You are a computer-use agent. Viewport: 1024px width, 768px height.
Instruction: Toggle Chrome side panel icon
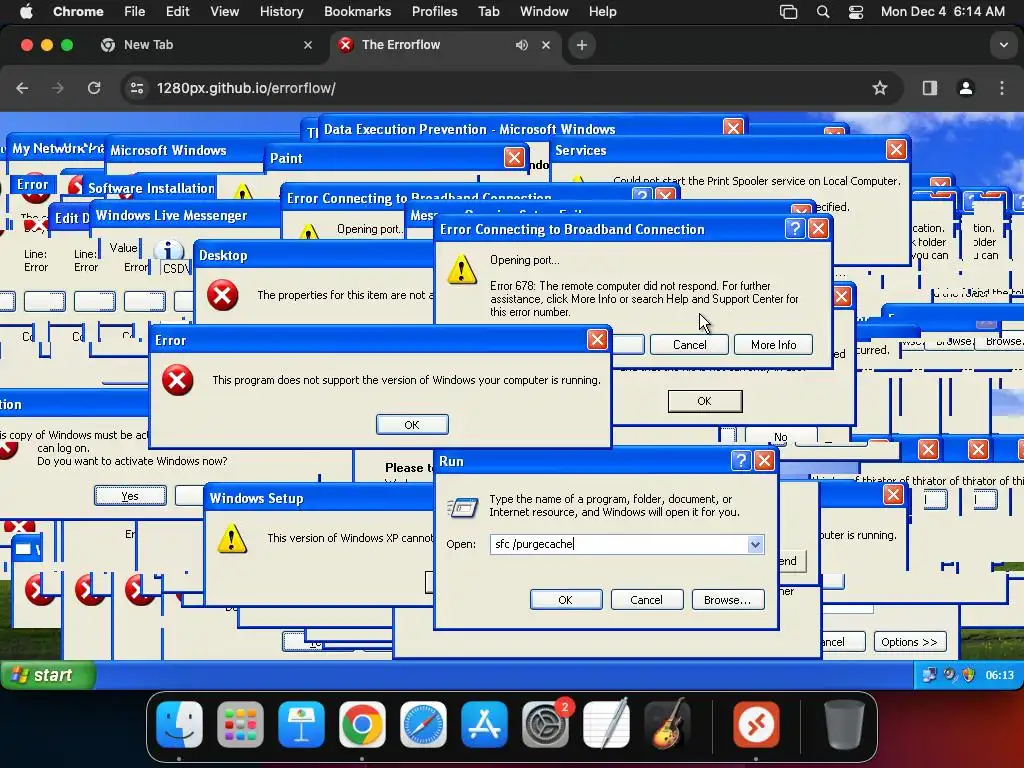click(x=929, y=88)
